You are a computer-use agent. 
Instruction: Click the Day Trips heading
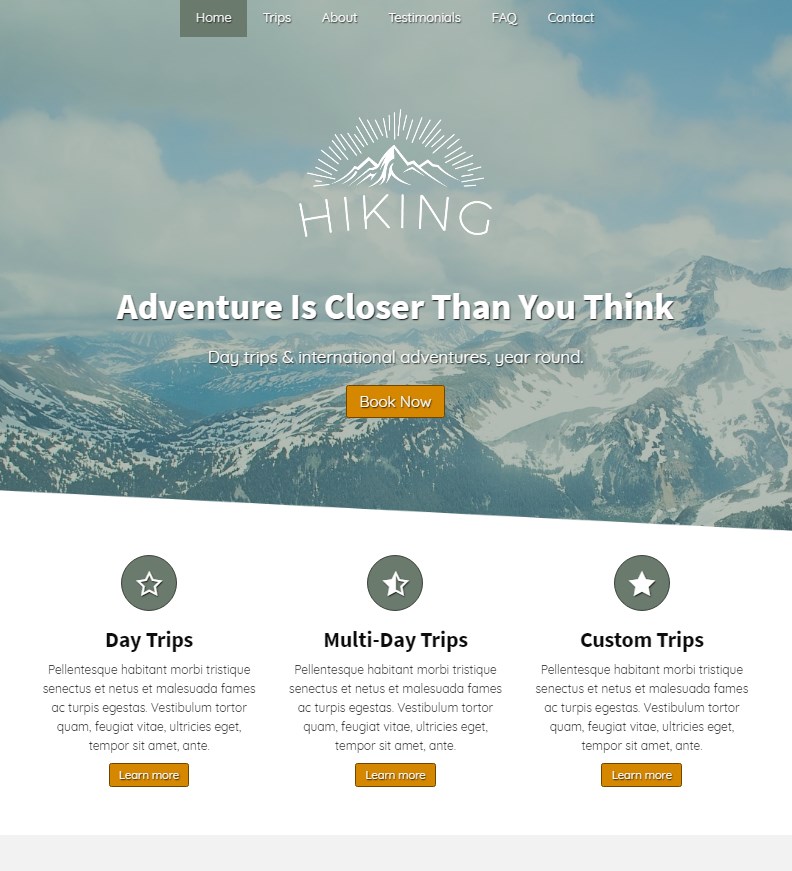pyautogui.click(x=149, y=640)
